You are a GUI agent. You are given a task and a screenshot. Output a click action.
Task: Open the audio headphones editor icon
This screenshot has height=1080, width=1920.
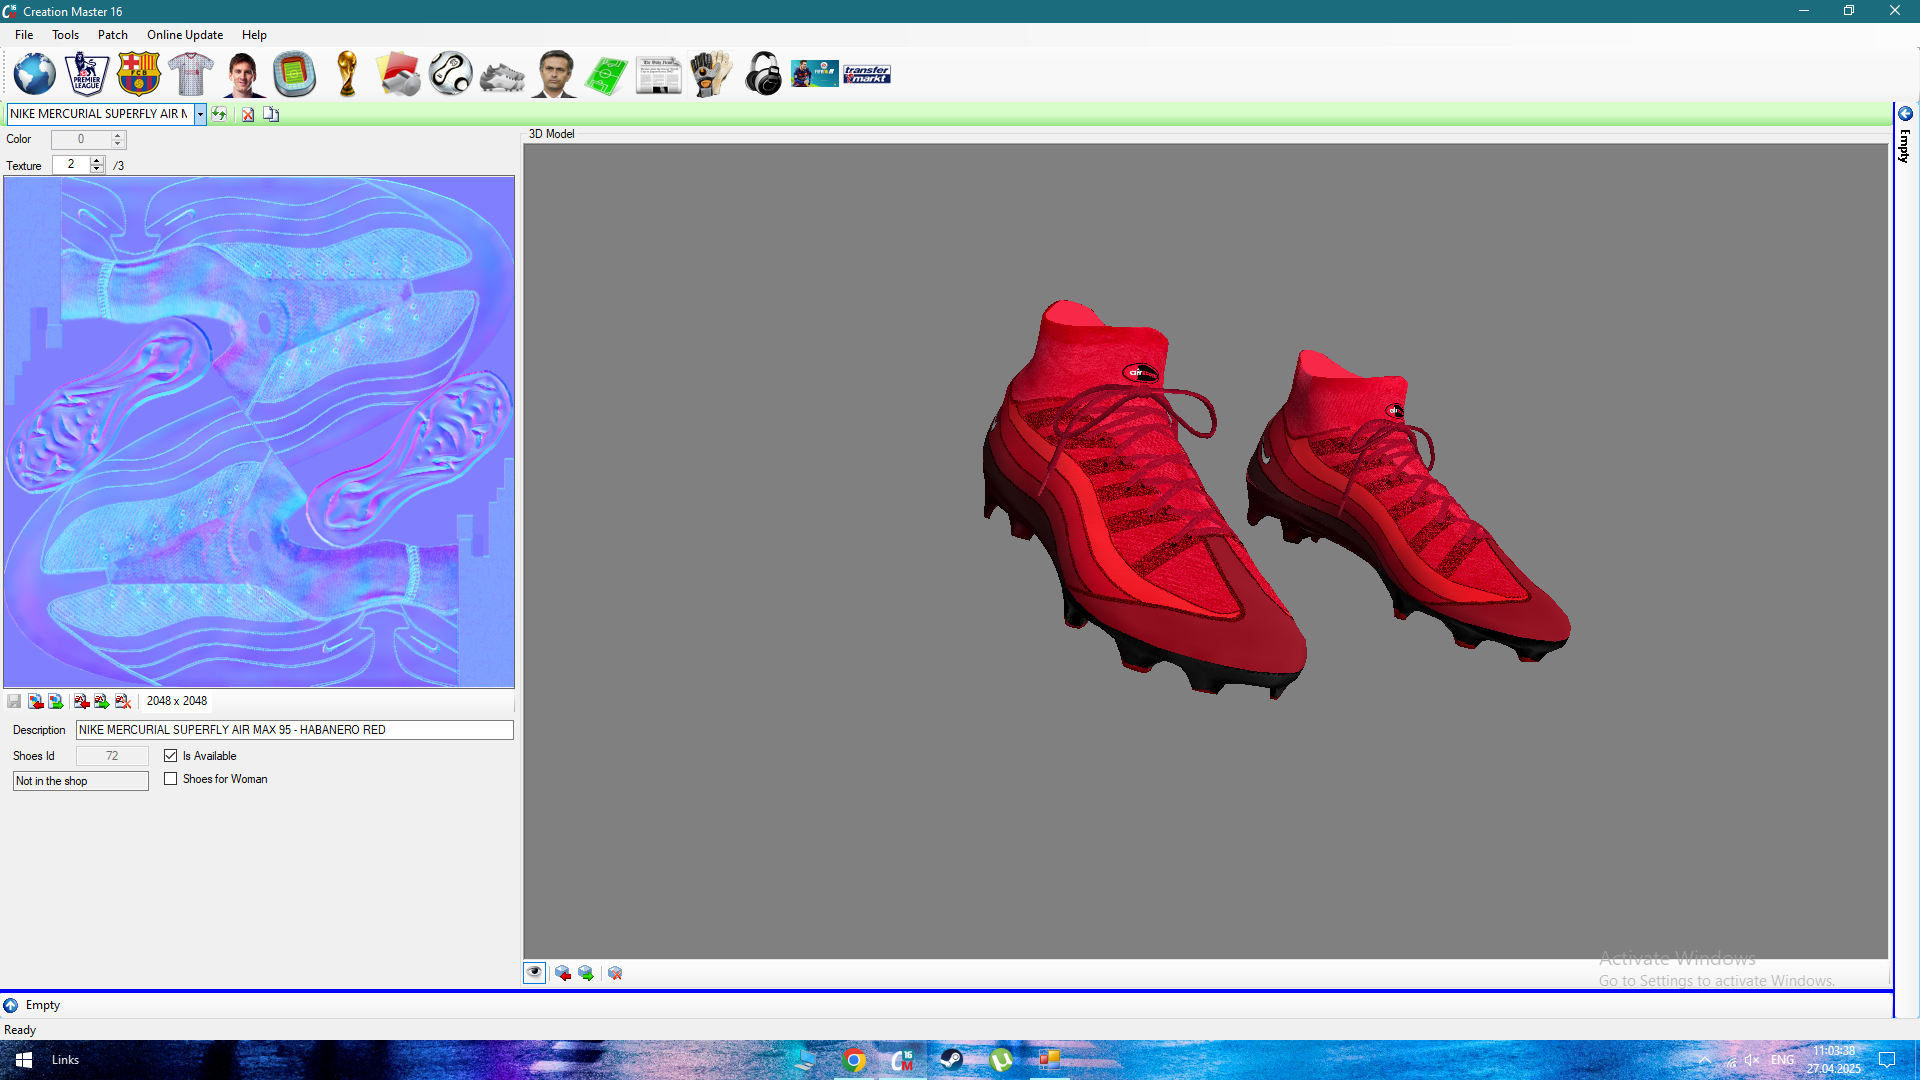[763, 74]
